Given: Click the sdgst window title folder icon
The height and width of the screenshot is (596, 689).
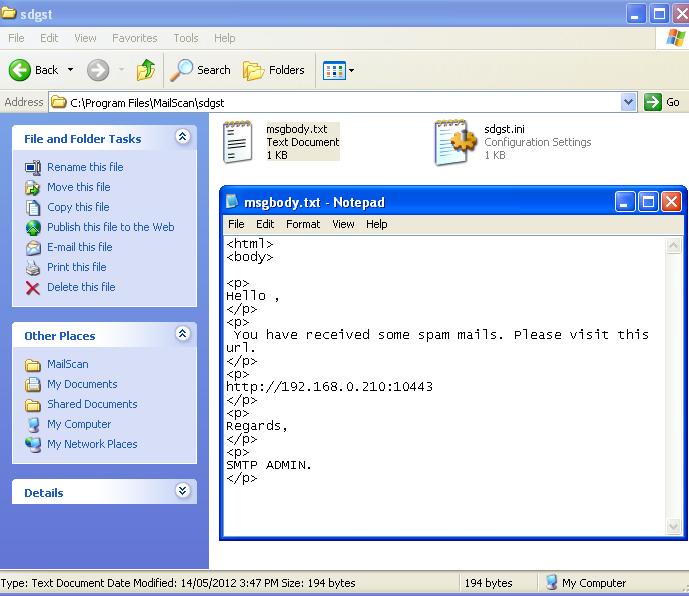Looking at the screenshot, I should click(x=8, y=13).
